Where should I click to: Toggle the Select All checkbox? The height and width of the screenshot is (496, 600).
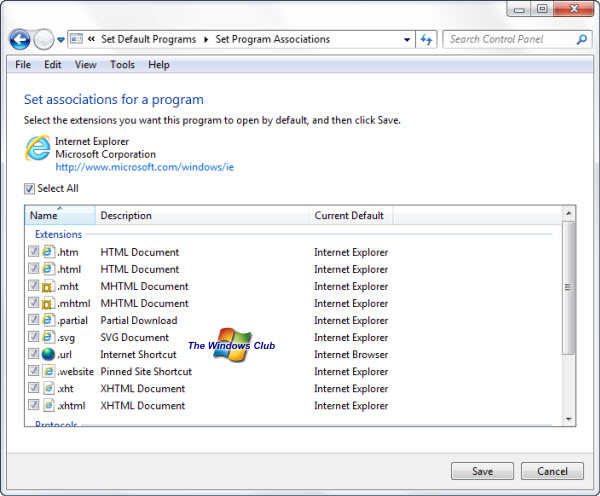pyautogui.click(x=29, y=188)
